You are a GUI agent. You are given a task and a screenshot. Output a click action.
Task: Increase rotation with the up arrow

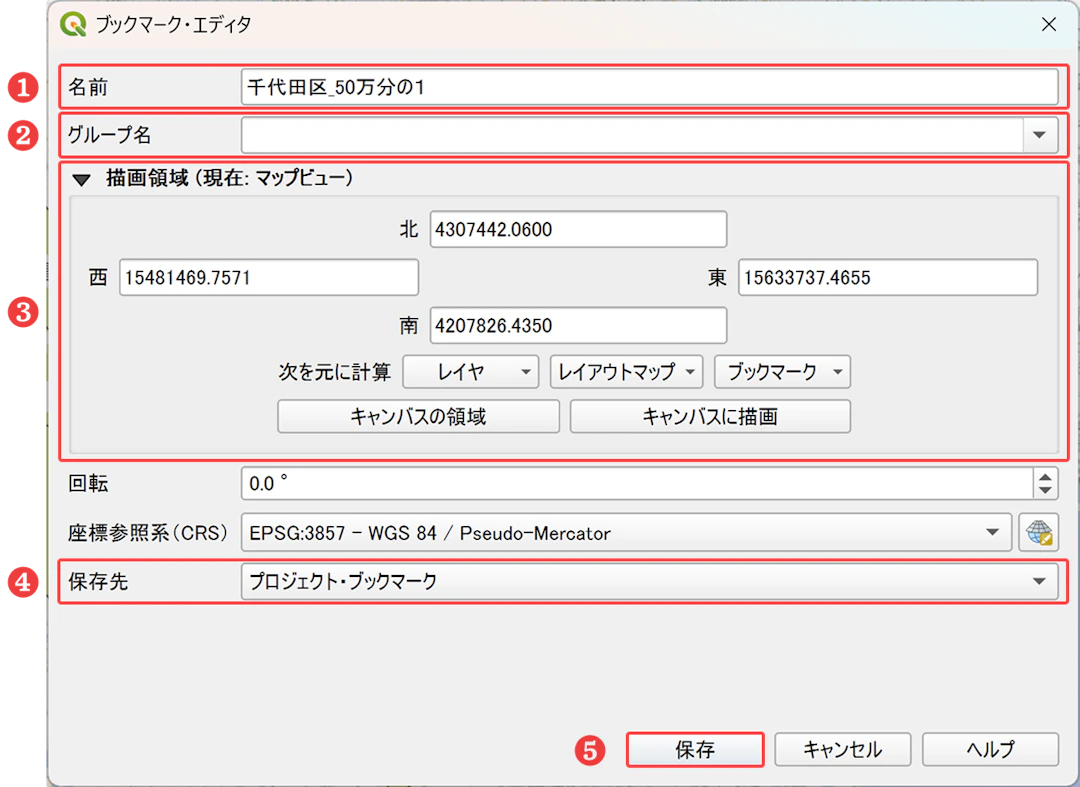pos(1045,476)
